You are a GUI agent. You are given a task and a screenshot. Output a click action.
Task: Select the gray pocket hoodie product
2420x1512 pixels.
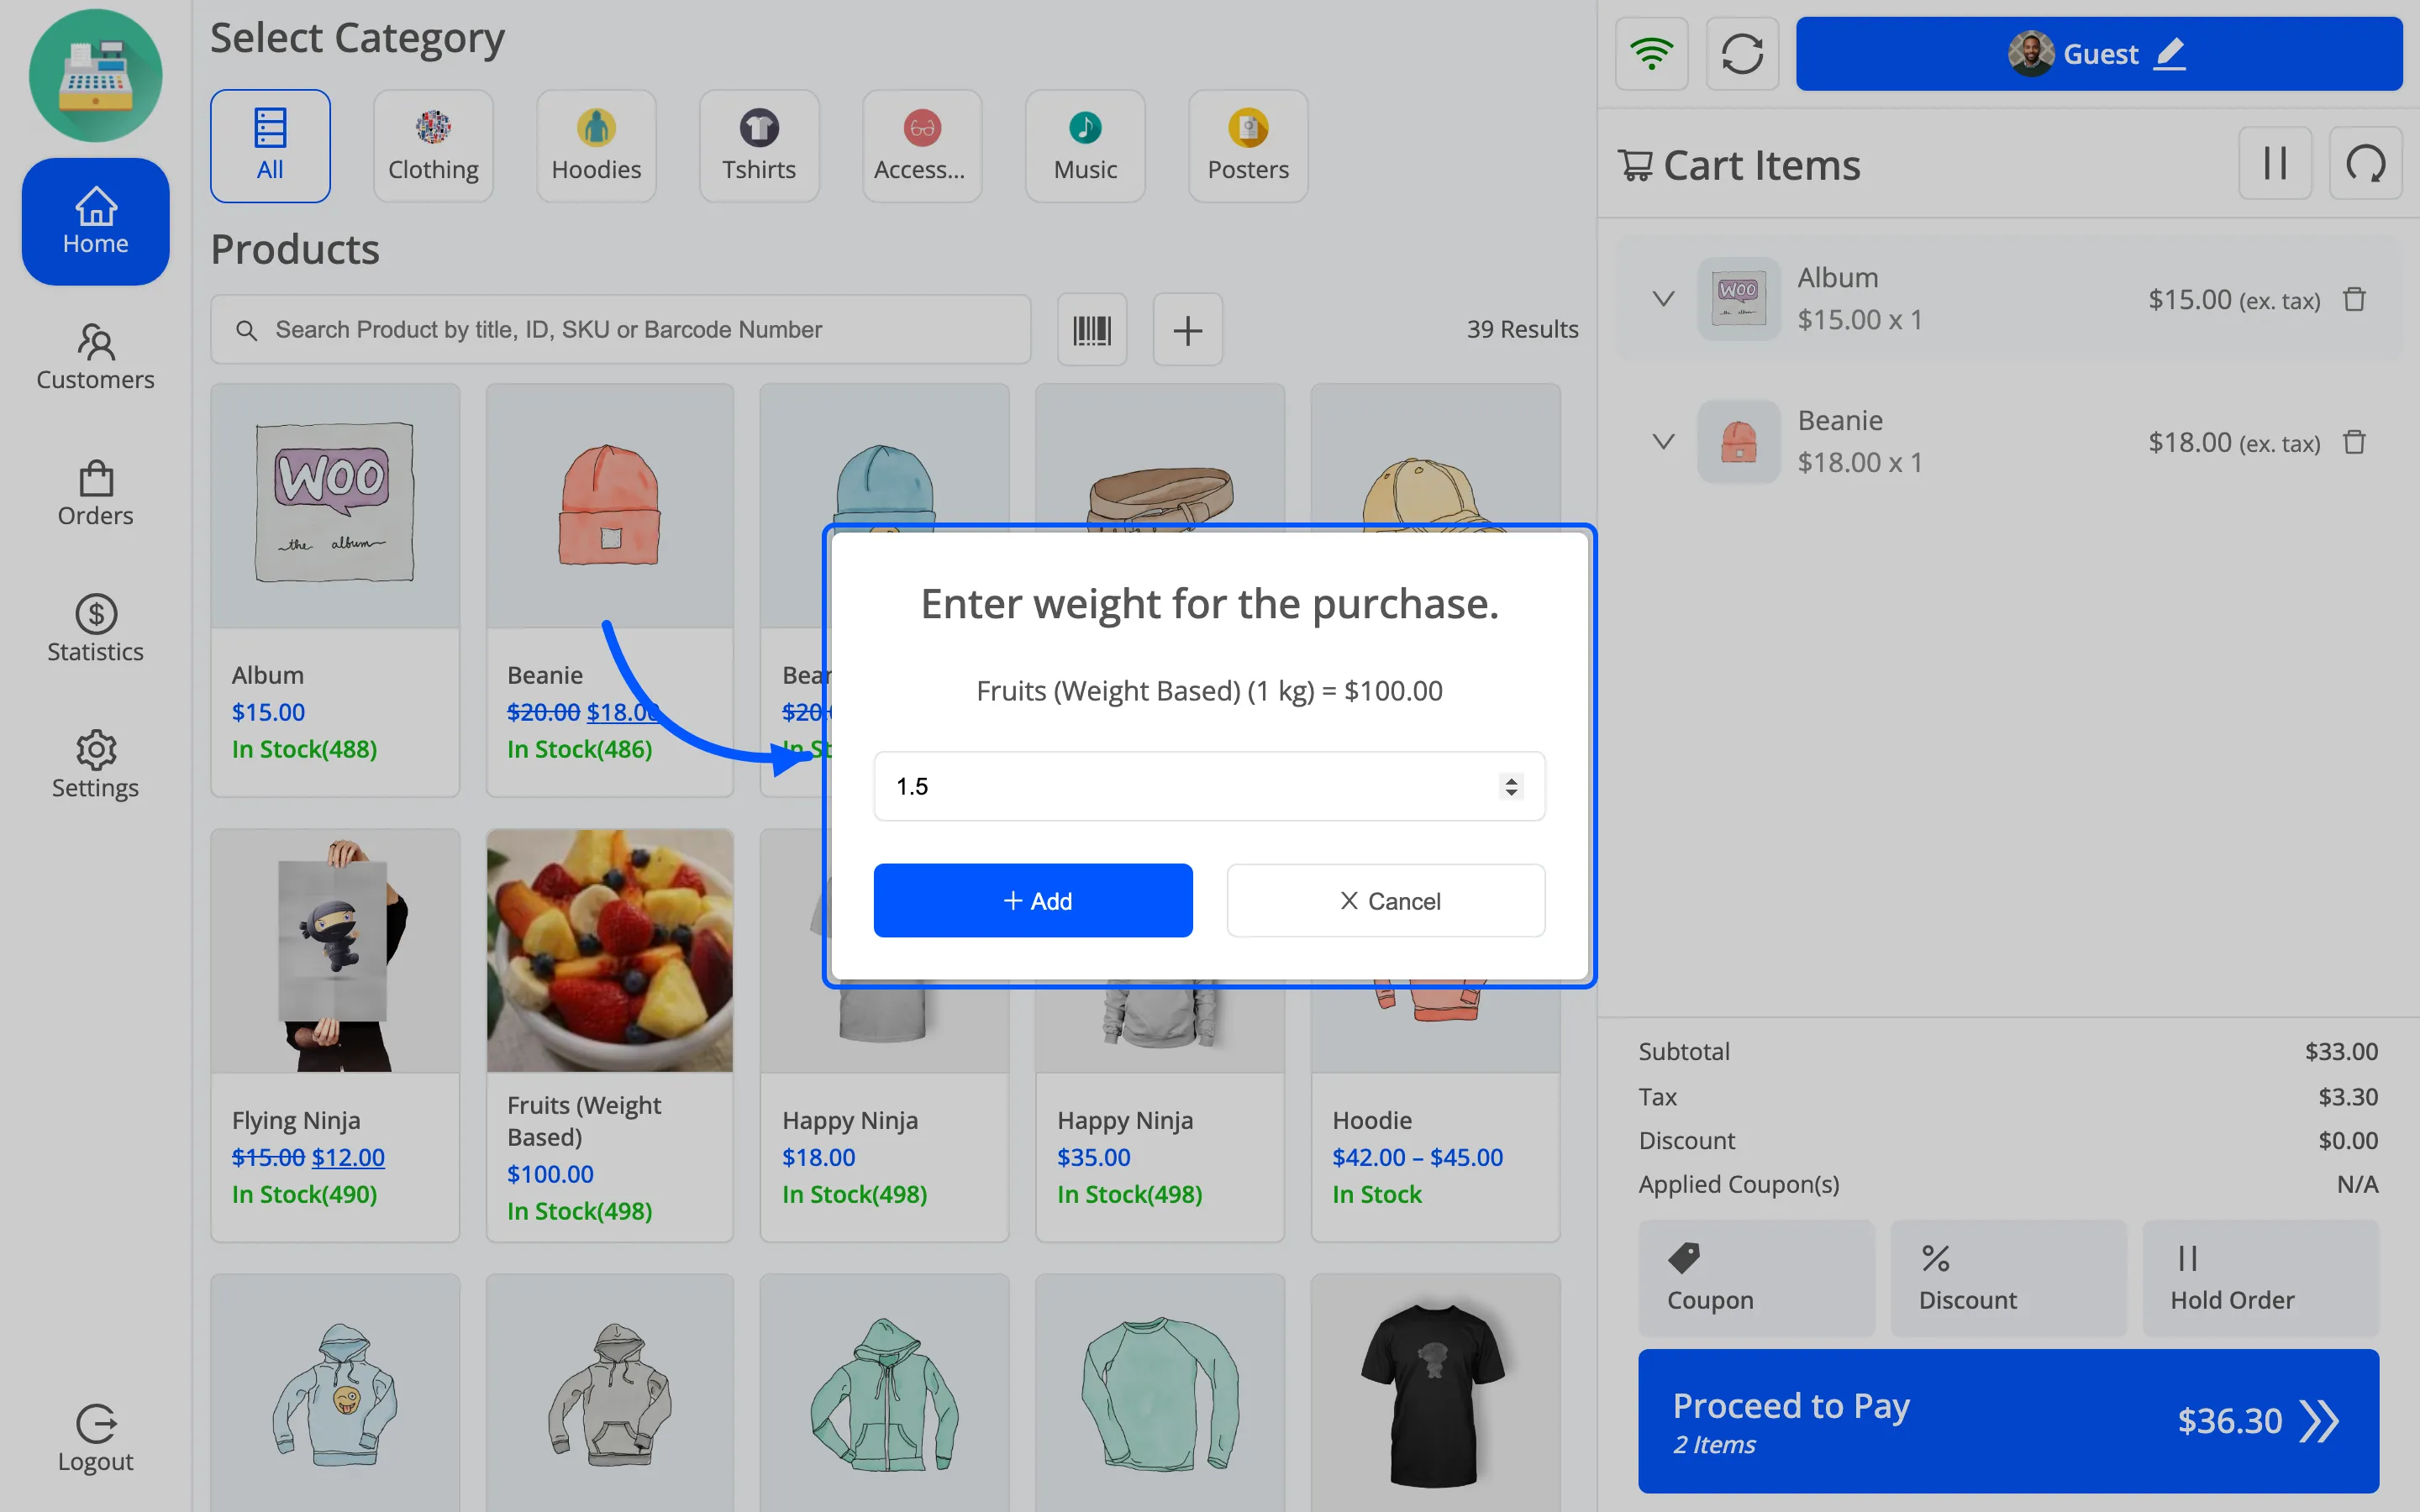pyautogui.click(x=609, y=1393)
